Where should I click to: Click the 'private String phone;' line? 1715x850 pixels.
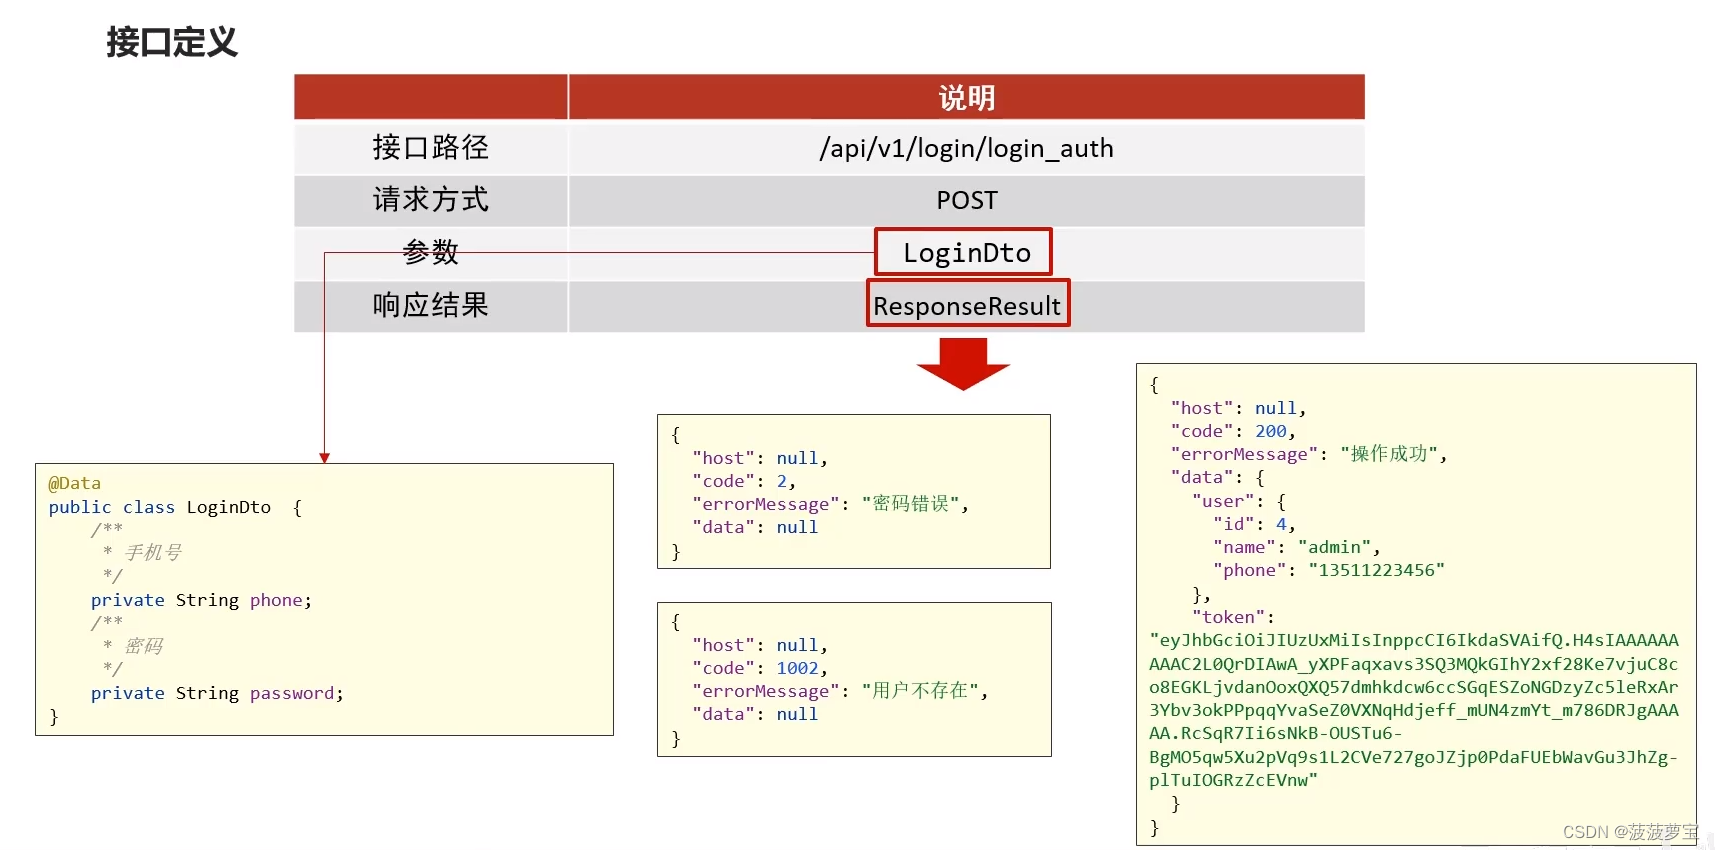coord(201,600)
